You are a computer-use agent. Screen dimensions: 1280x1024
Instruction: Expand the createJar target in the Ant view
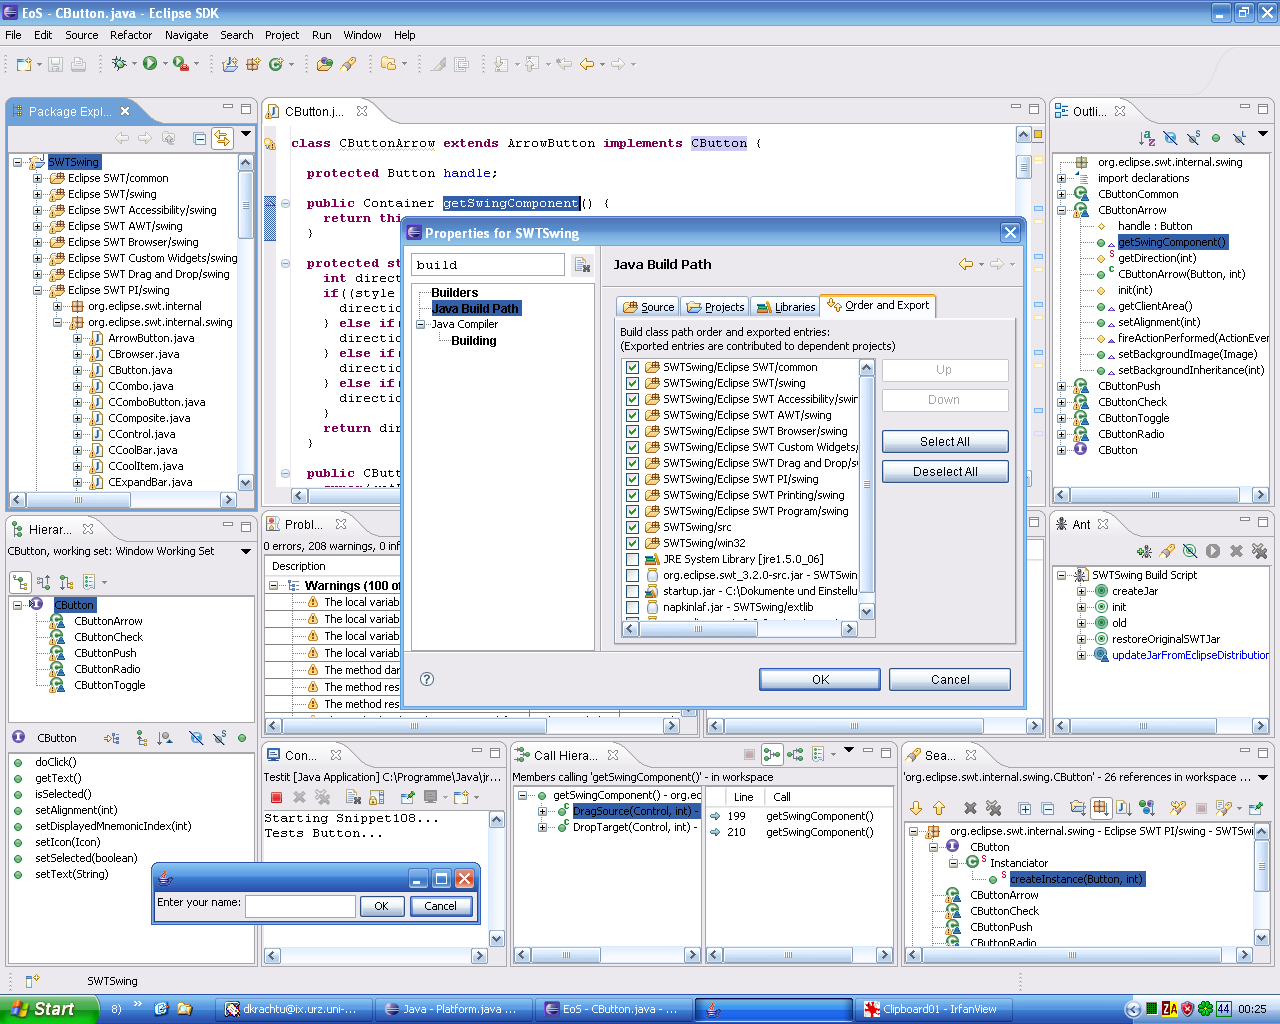(1081, 591)
